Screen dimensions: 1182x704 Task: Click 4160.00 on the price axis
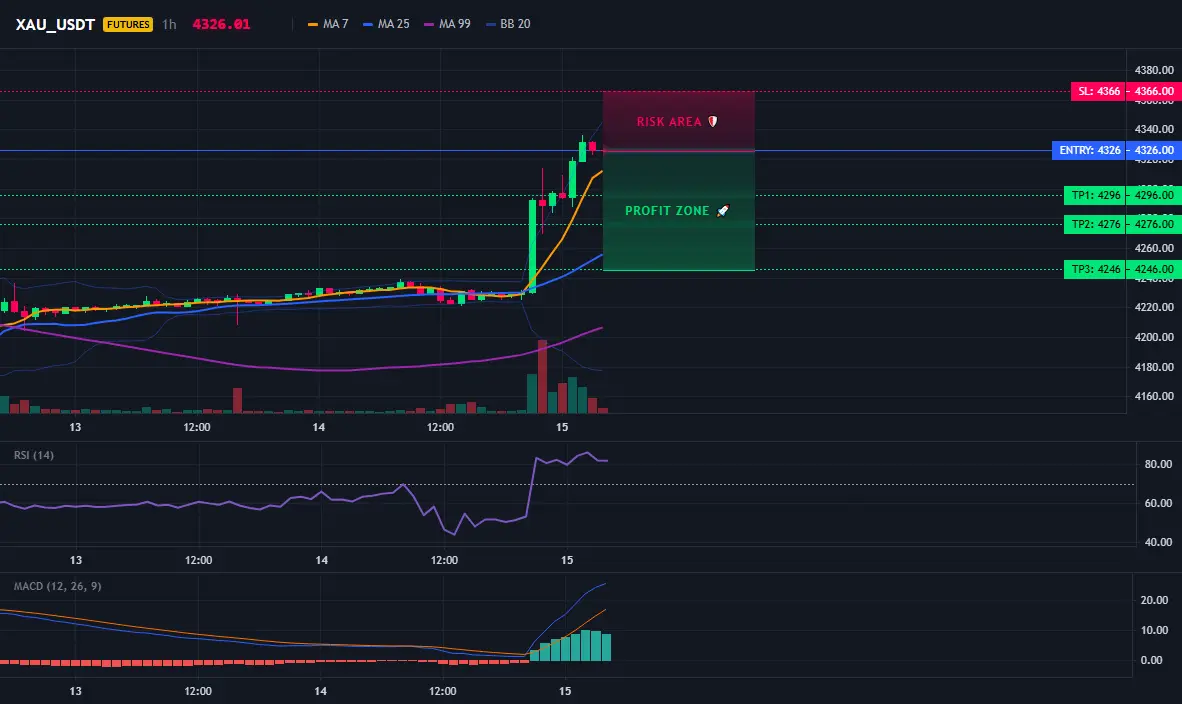1154,396
